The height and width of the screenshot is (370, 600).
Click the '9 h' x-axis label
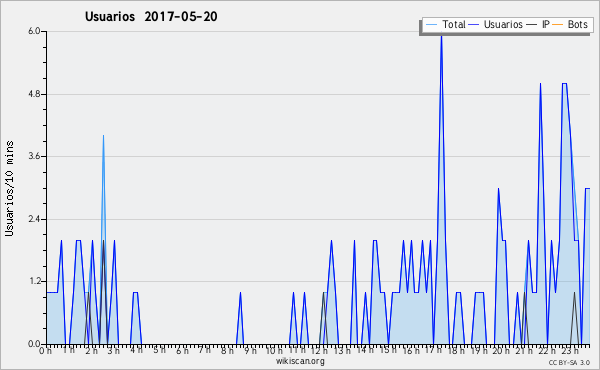click(250, 350)
